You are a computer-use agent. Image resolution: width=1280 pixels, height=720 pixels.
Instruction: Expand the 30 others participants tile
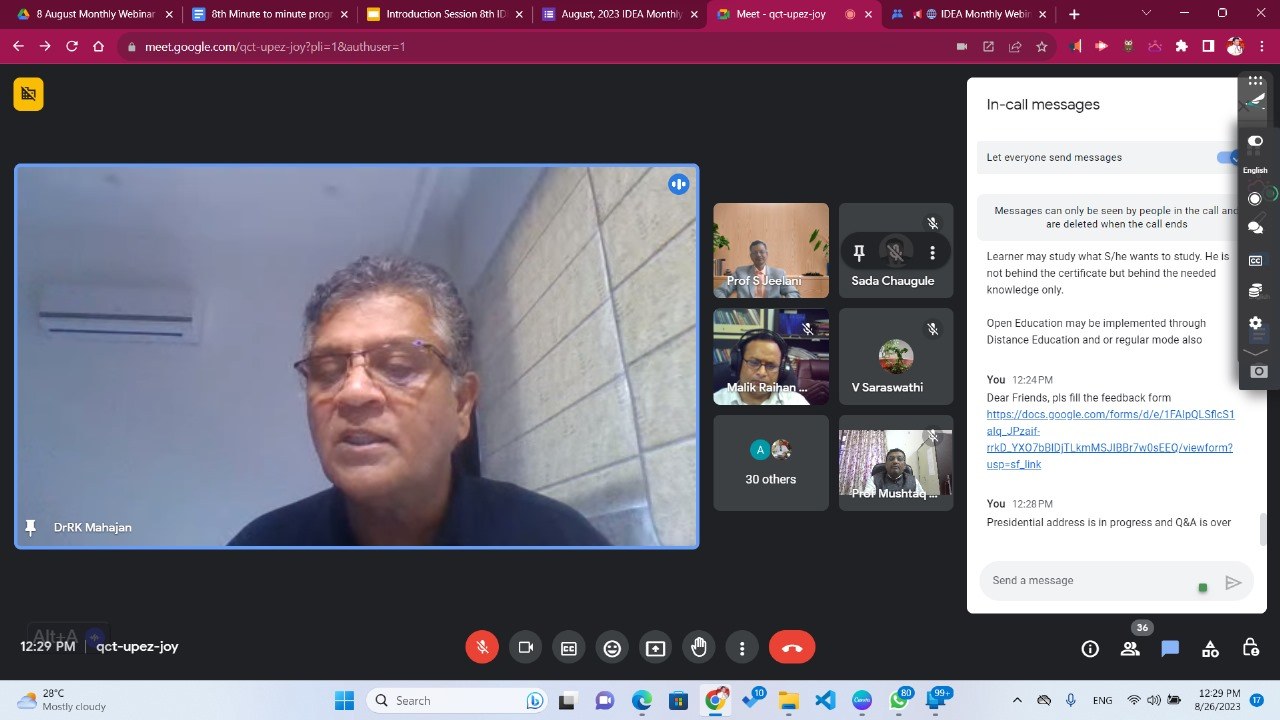770,464
